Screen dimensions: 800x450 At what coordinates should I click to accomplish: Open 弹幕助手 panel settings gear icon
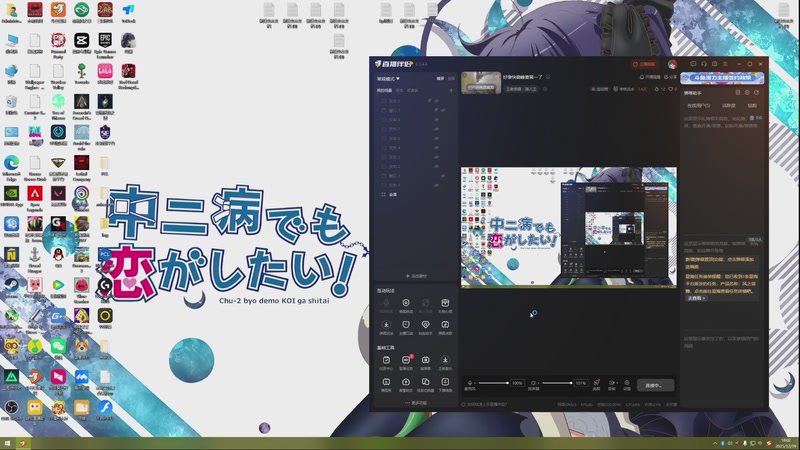click(x=747, y=92)
